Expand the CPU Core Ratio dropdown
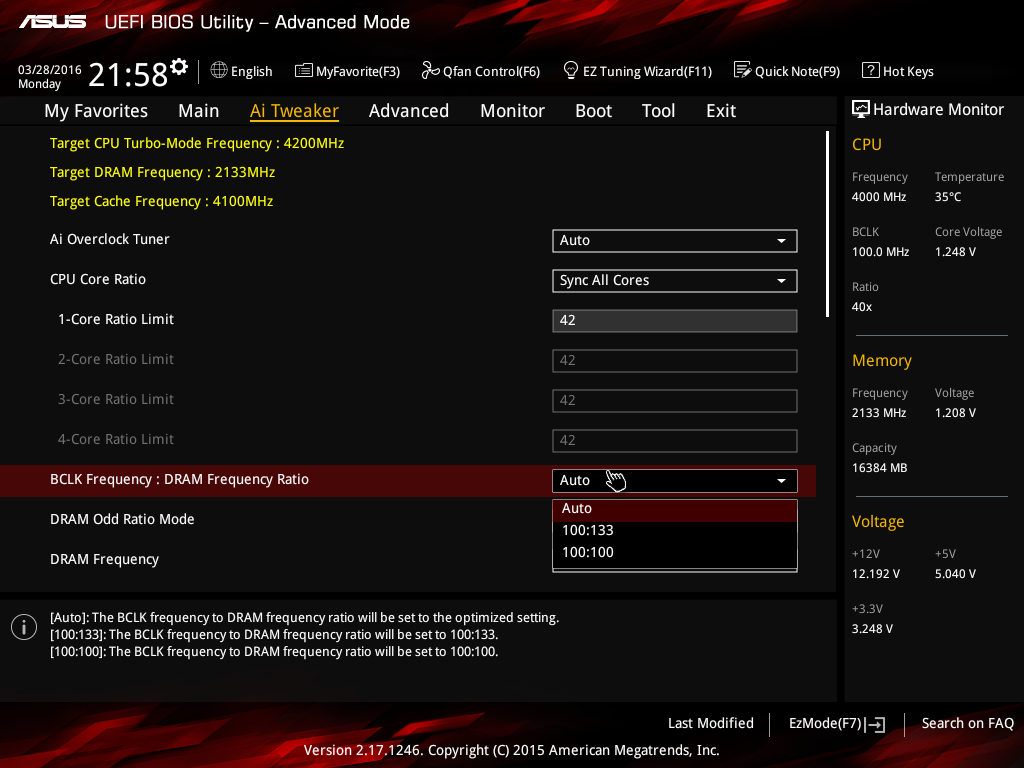Screen dimensions: 1024x768 [675, 280]
